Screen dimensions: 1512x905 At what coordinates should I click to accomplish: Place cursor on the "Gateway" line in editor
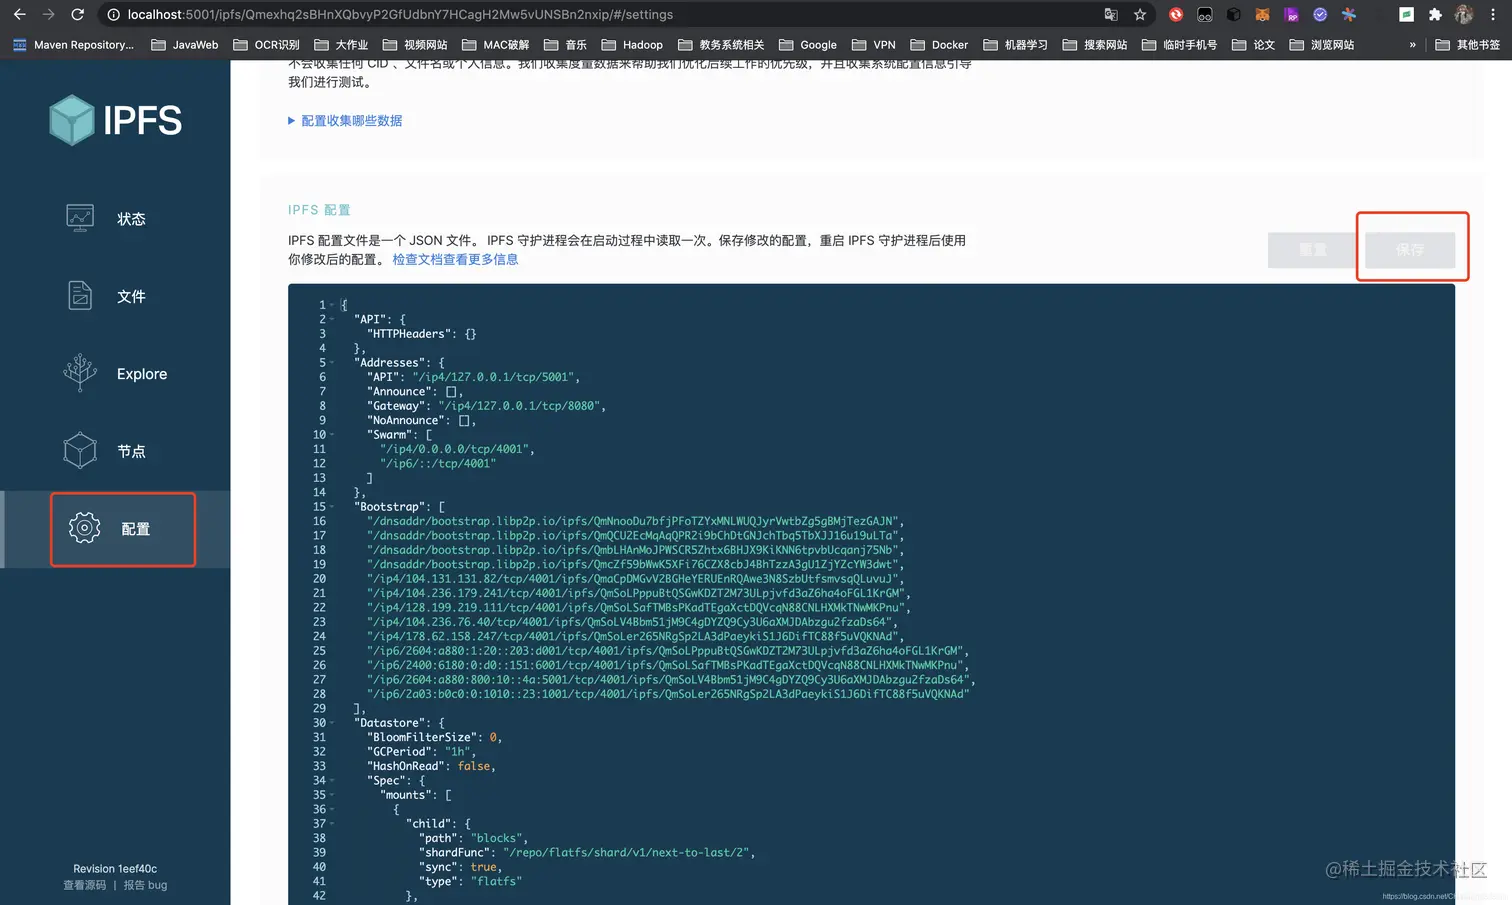point(486,405)
